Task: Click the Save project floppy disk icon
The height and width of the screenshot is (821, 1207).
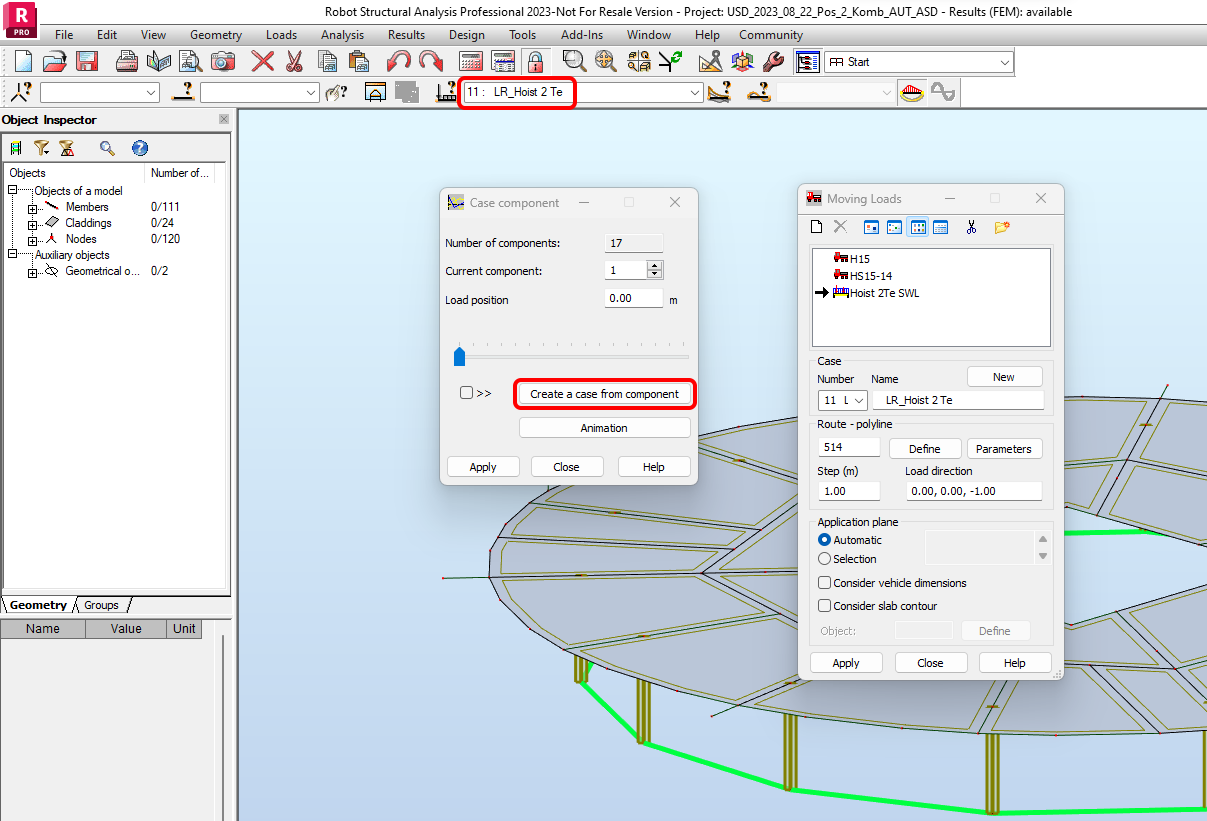Action: click(87, 62)
